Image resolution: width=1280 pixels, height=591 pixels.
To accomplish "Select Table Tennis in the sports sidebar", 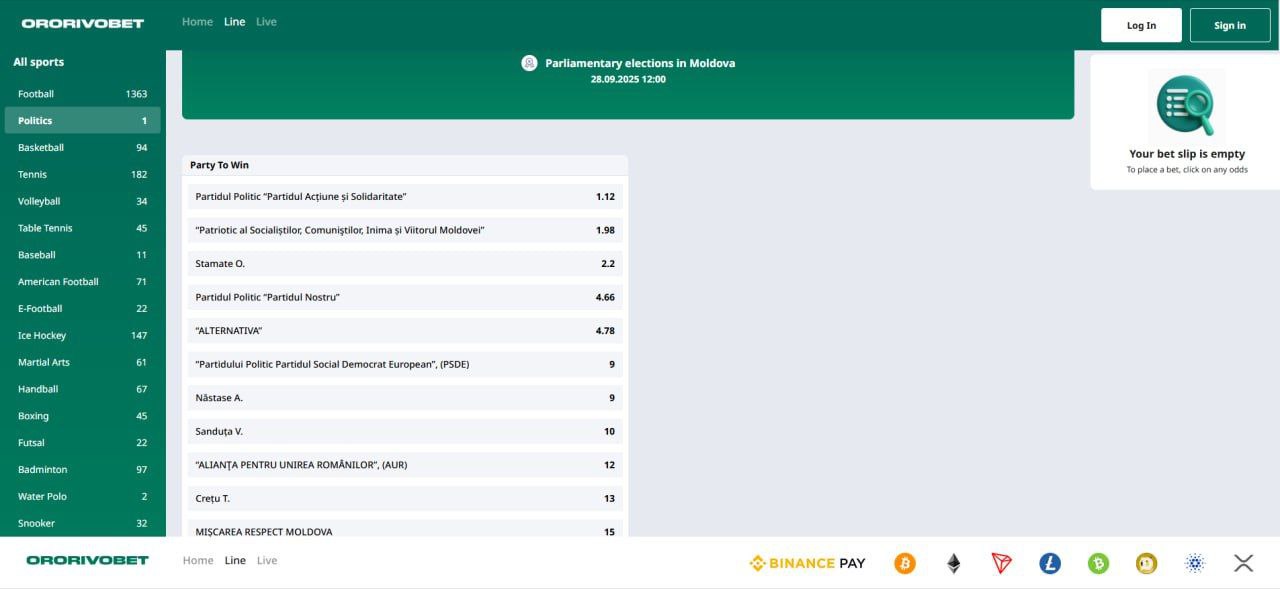I will pos(82,228).
